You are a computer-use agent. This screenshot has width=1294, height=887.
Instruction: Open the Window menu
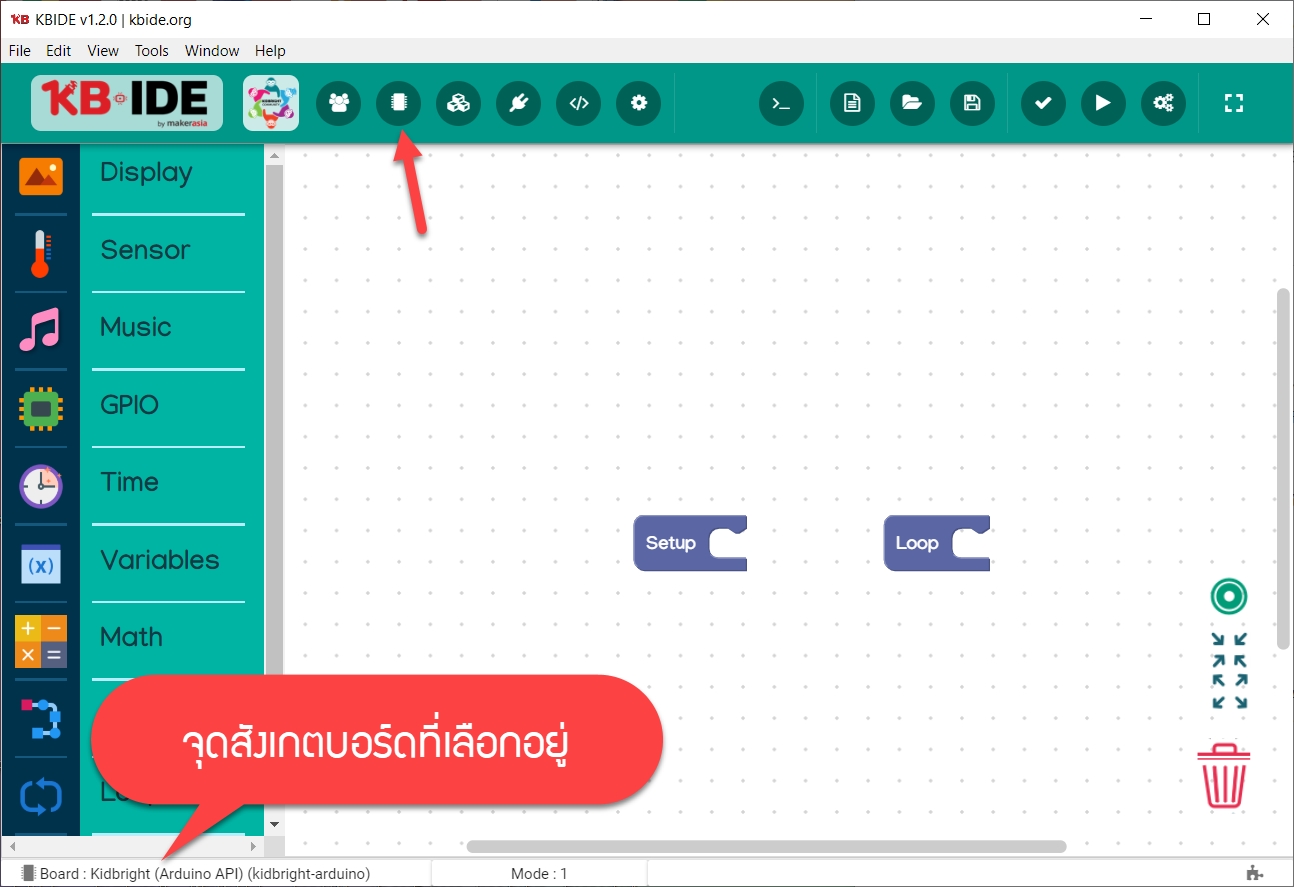pos(212,50)
